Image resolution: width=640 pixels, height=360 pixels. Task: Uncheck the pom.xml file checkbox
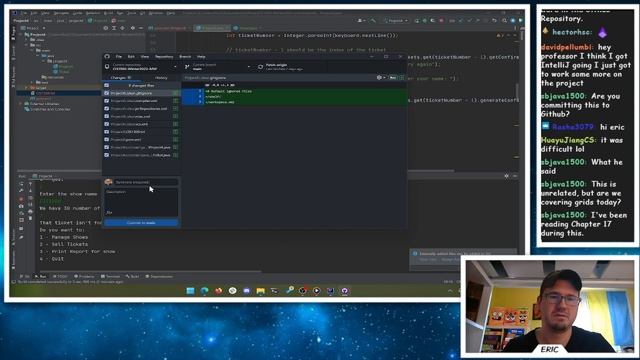click(x=107, y=140)
